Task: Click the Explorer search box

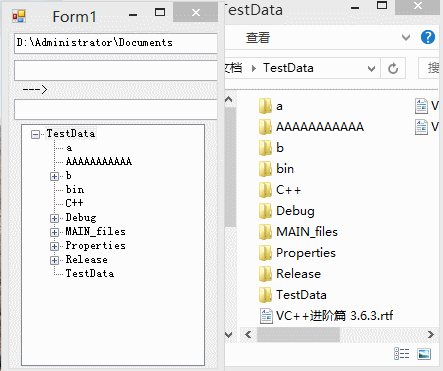Action: pos(429,68)
